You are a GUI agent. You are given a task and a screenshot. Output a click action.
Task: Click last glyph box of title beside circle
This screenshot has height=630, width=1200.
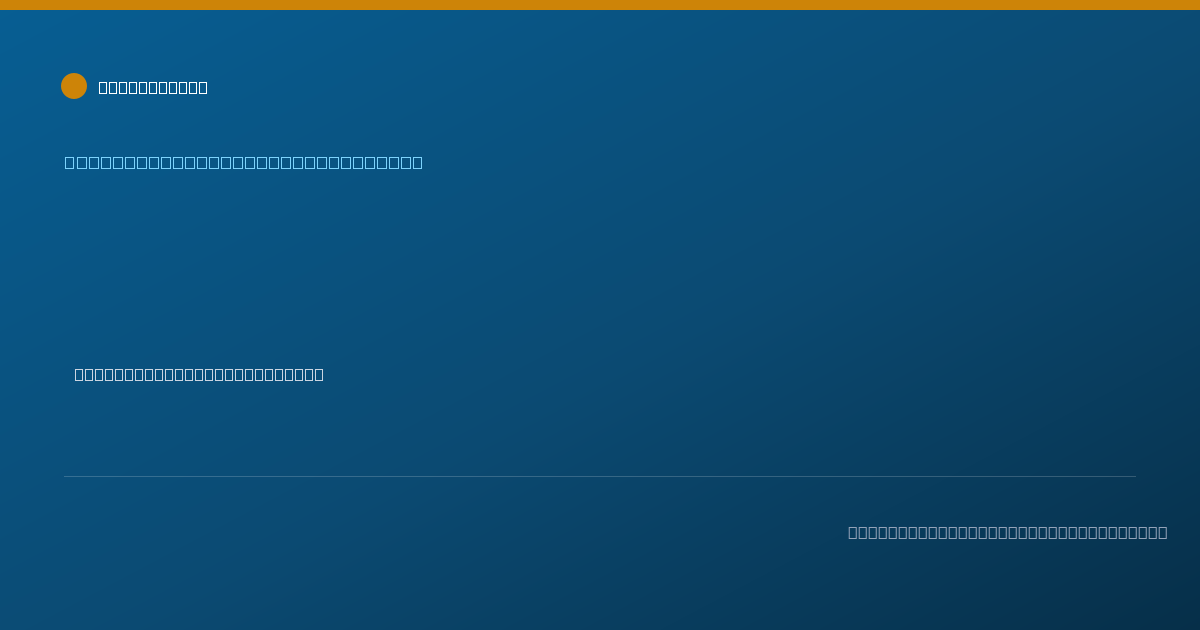[202, 87]
